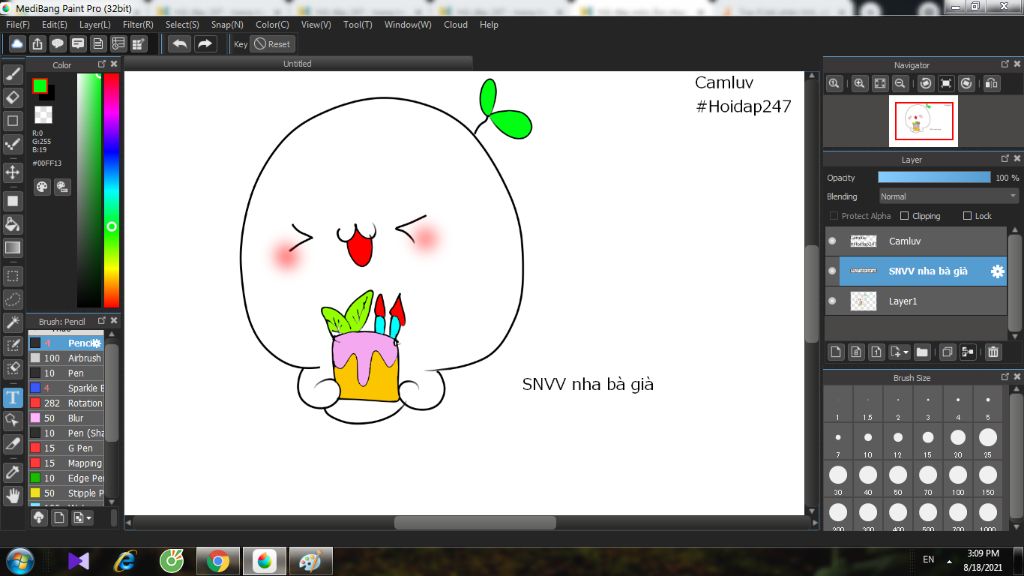Select the Eyedropper tool
This screenshot has height=576, width=1024.
point(12,472)
